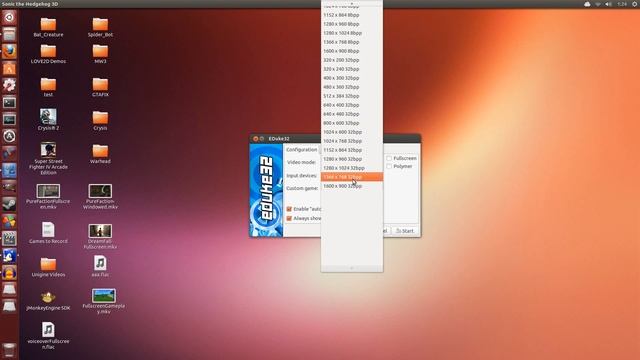Image resolution: width=640 pixels, height=360 pixels.
Task: Choose 1152 x 864 32bpp video mode
Action: point(352,150)
